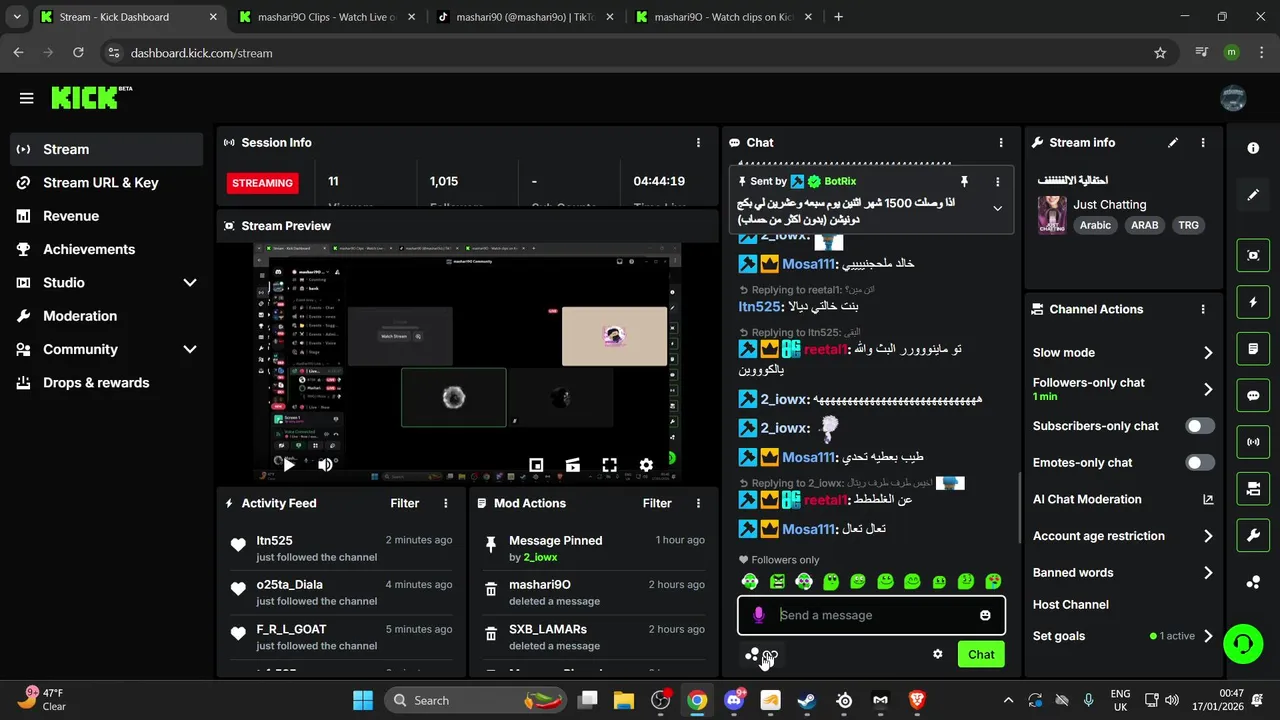Open Stream URL & Key page

[x=106, y=183]
